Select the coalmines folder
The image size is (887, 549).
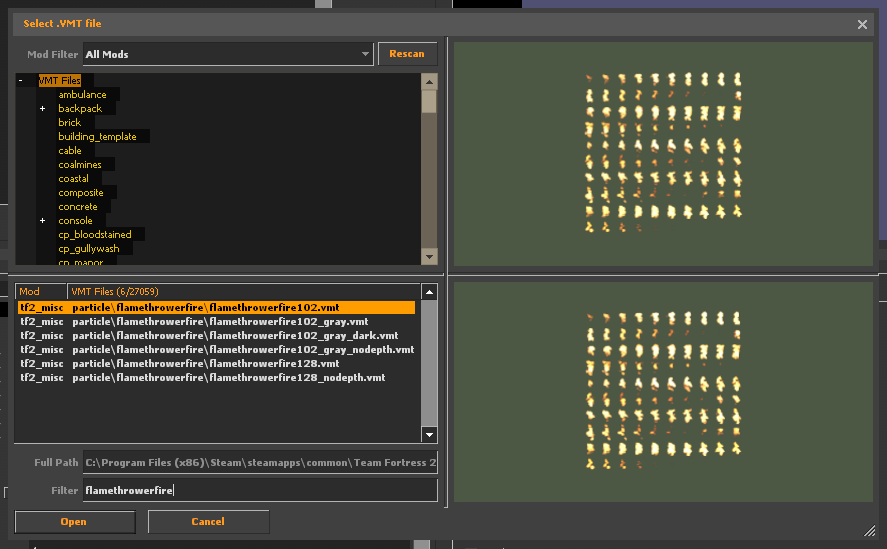80,165
